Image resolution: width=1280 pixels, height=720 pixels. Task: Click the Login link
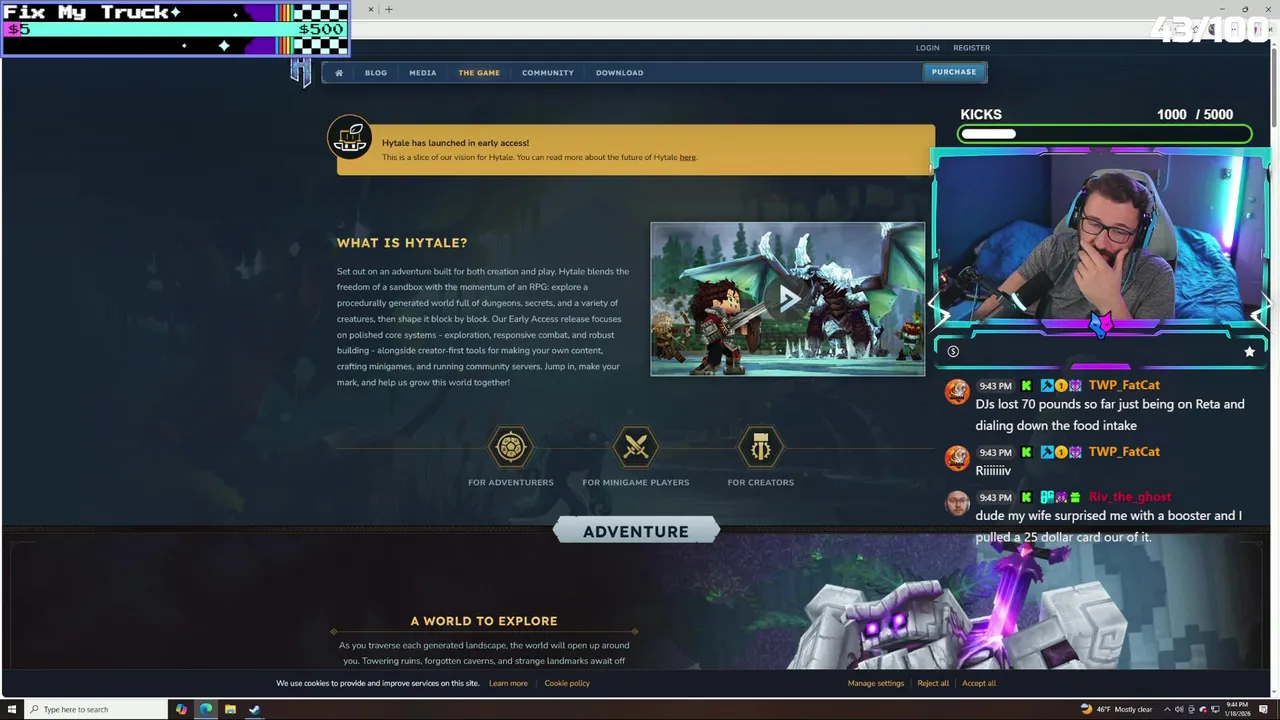[x=927, y=47]
